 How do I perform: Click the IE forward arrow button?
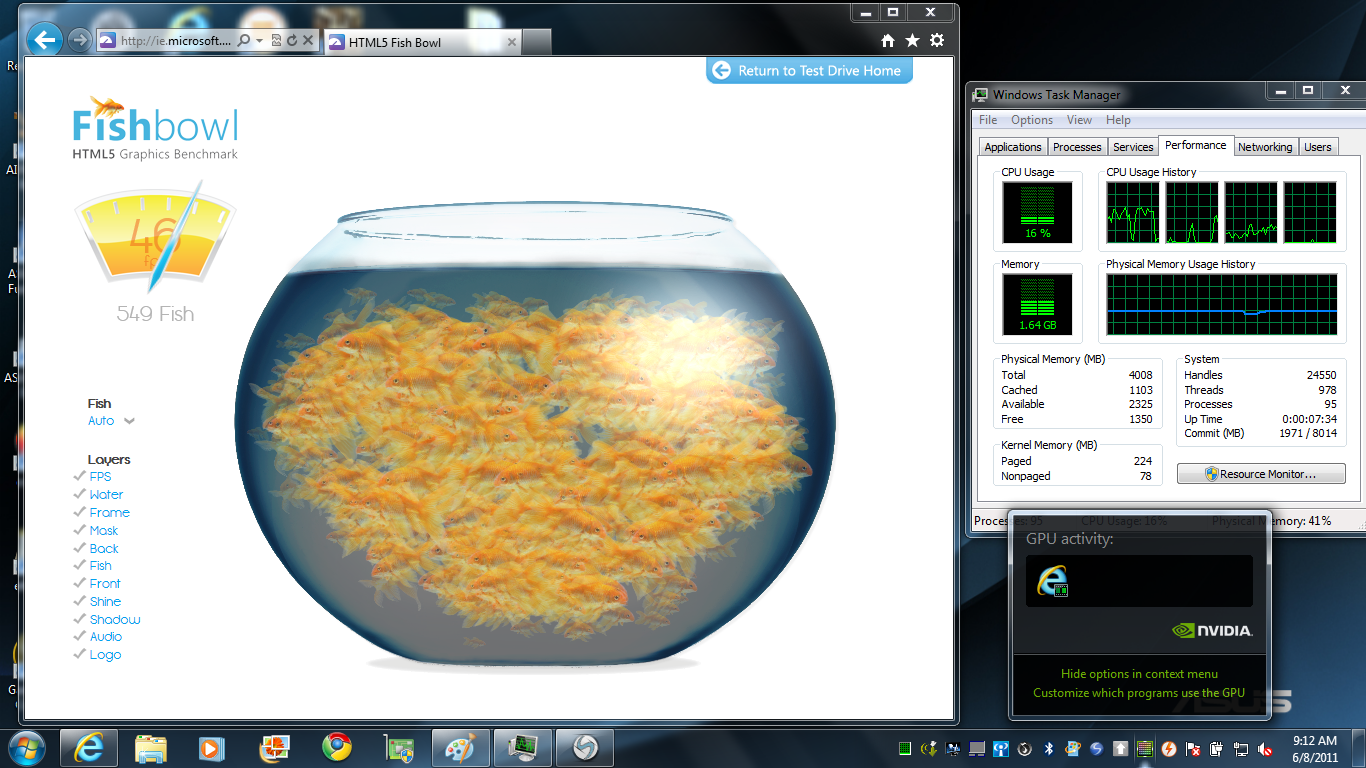tap(80, 40)
